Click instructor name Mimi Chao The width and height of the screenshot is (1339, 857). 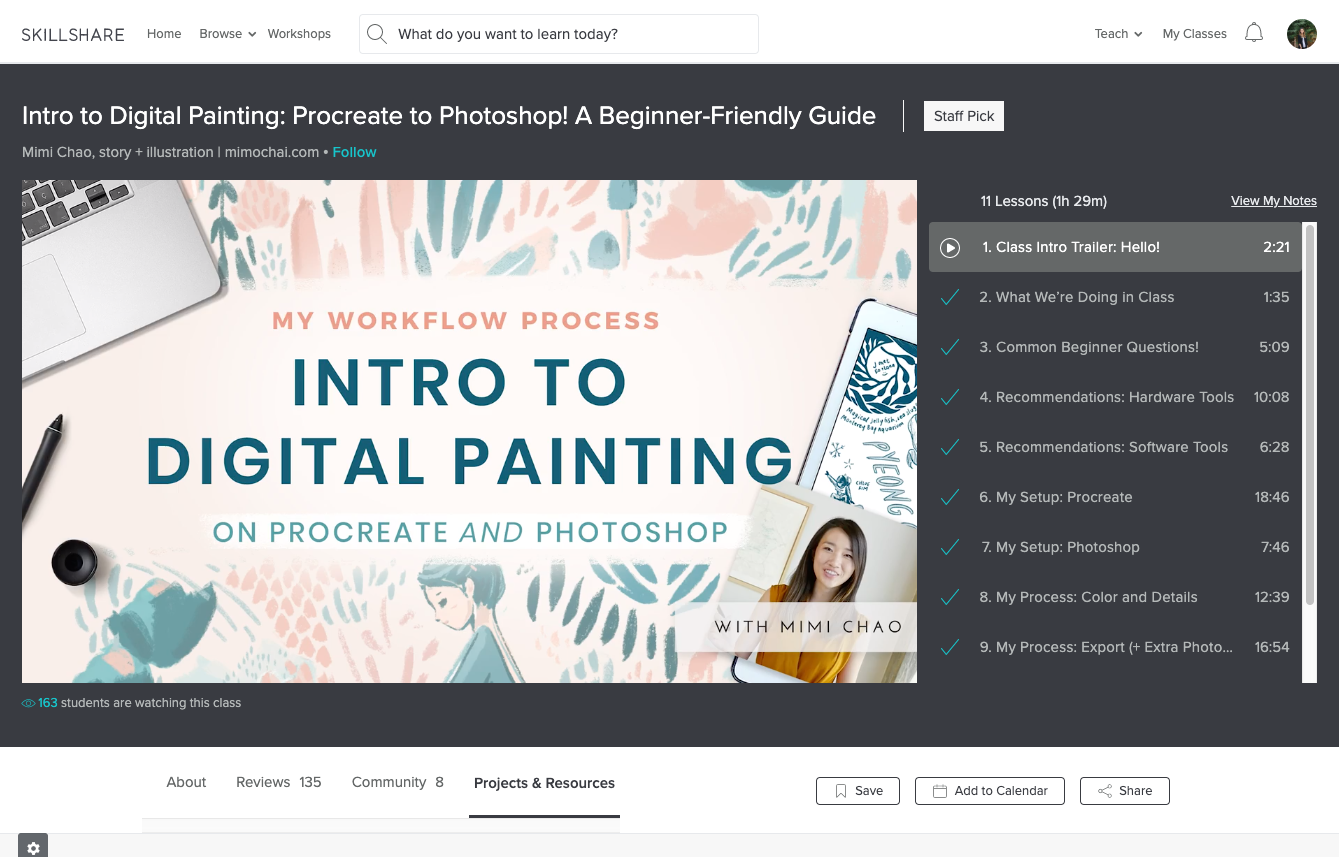[x=170, y=152]
